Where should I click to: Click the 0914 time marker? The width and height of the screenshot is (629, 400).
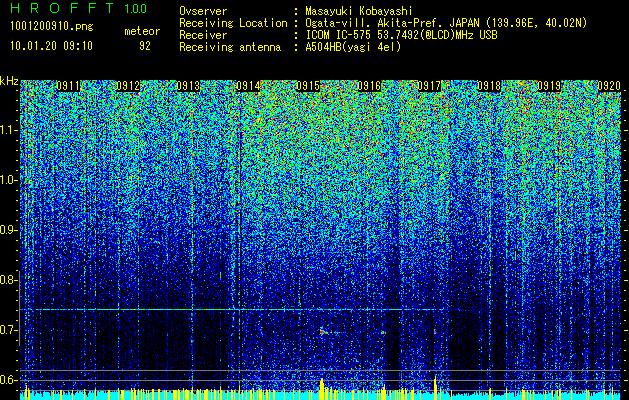pos(248,85)
